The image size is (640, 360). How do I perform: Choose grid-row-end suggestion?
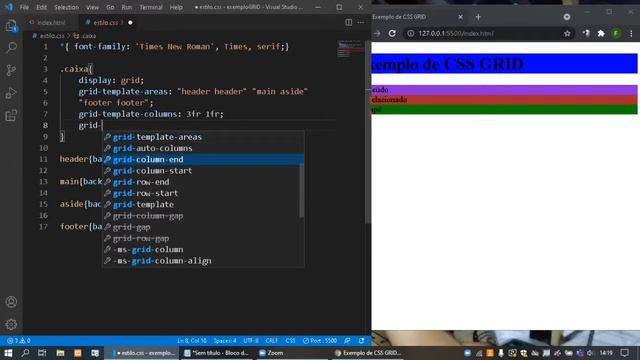point(203,182)
